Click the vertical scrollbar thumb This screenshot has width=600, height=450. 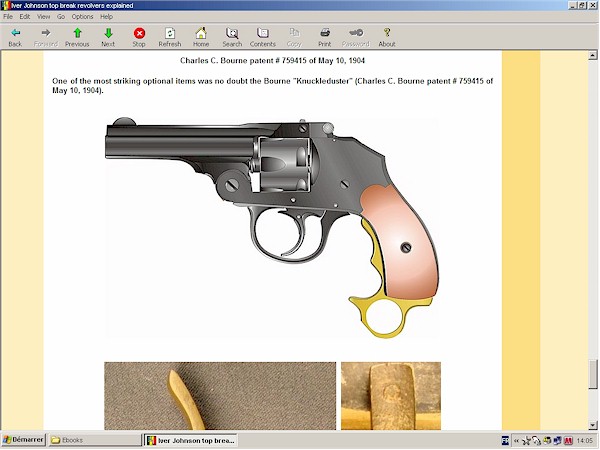pyautogui.click(x=593, y=374)
